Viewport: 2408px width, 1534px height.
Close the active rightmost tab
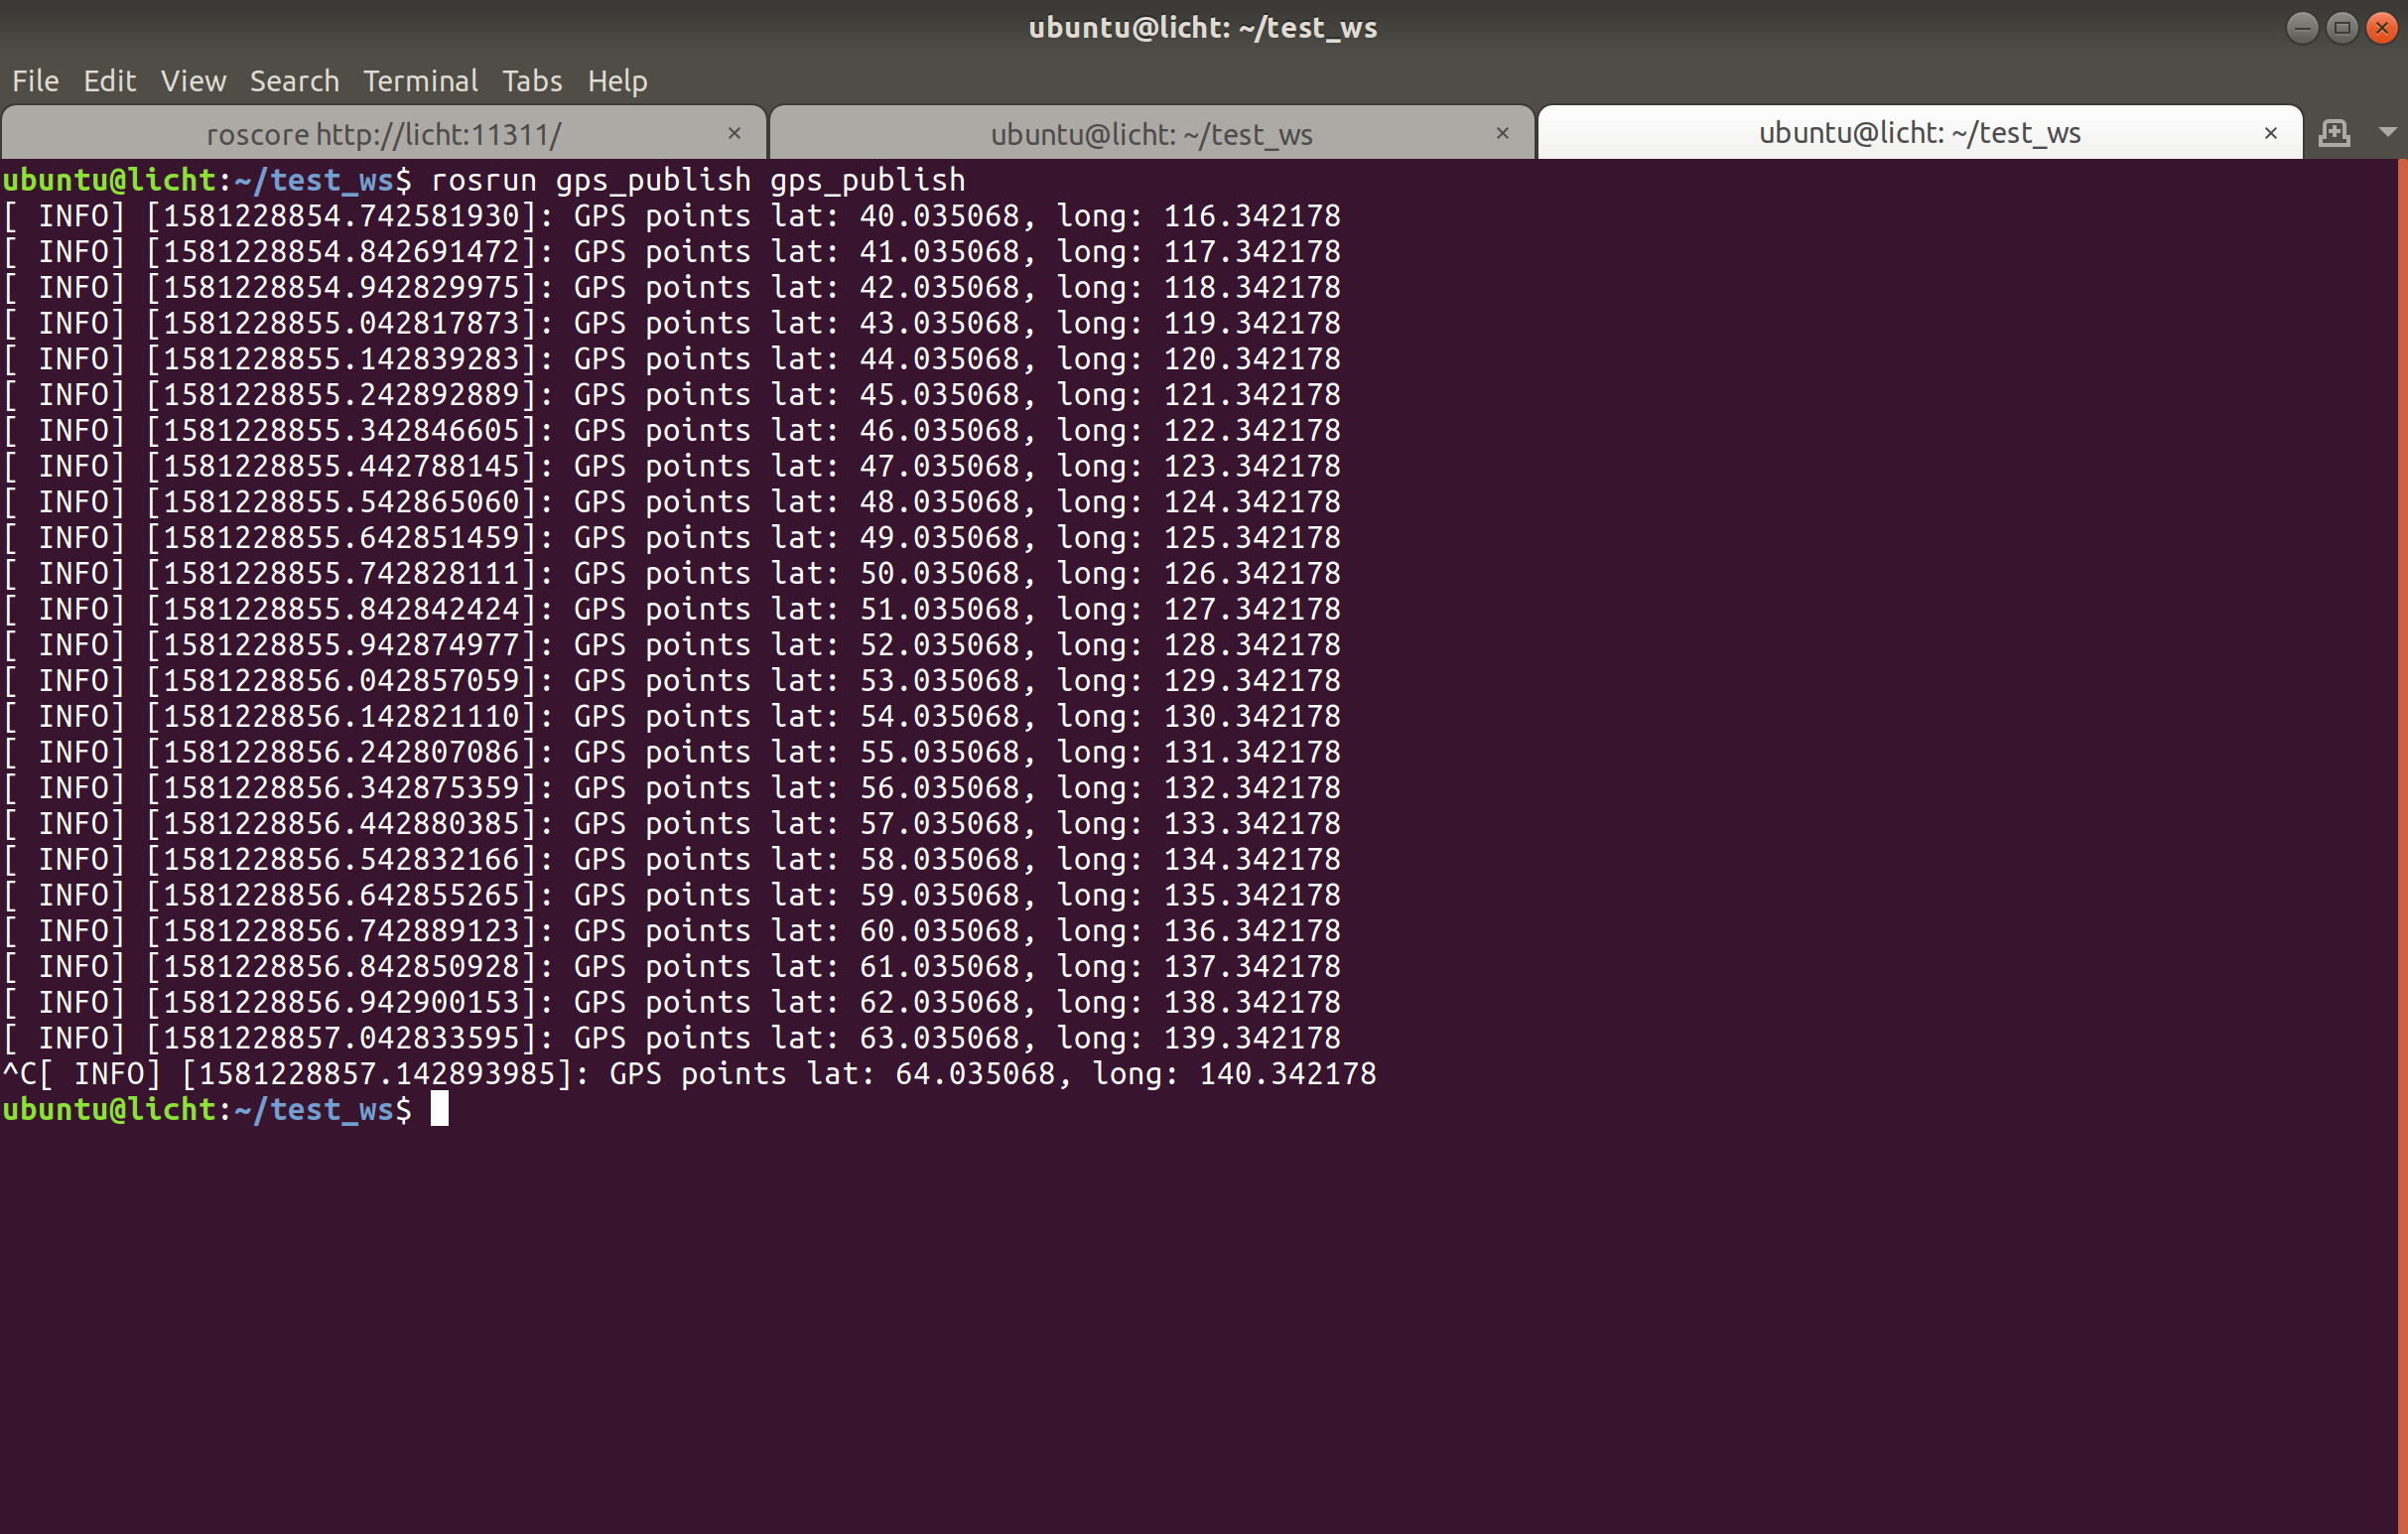click(2270, 133)
